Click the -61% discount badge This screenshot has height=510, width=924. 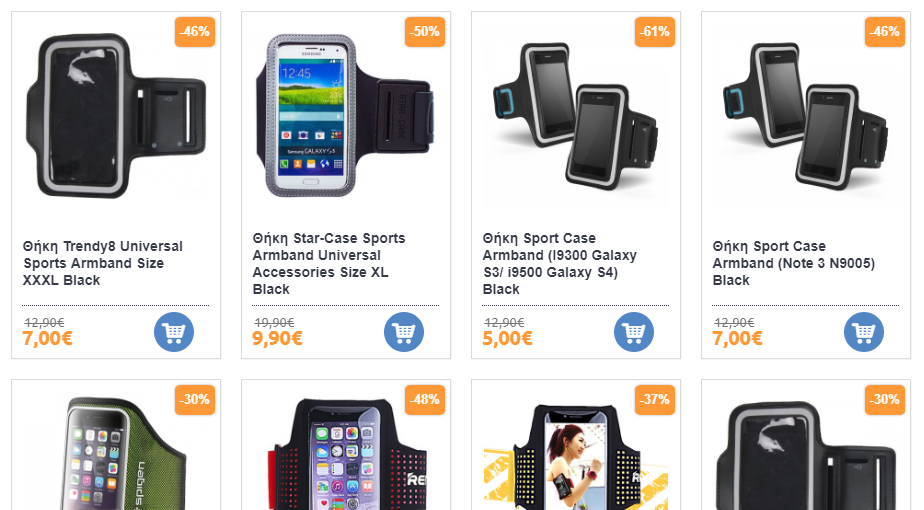point(655,32)
